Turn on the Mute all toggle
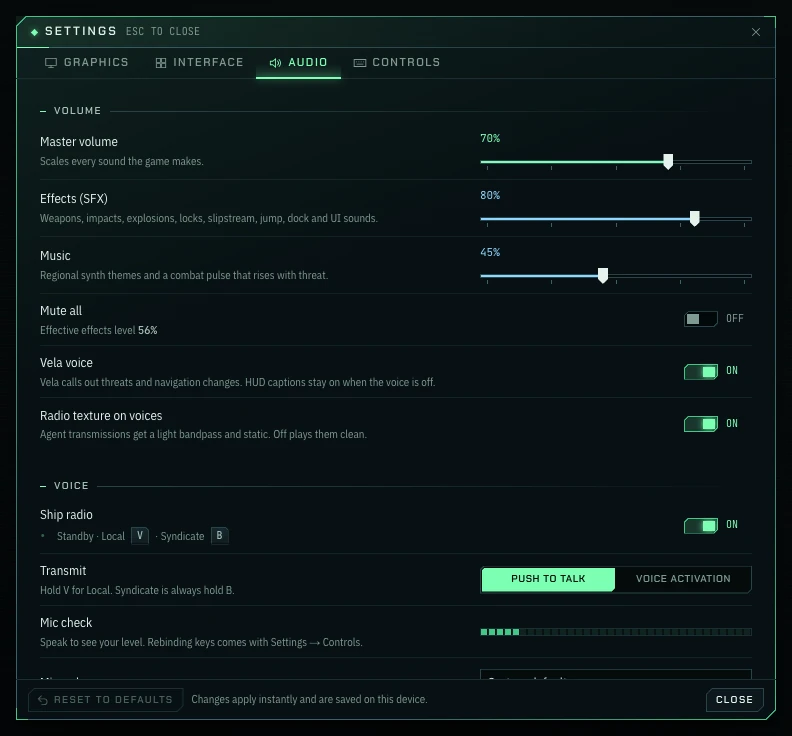Screen dimensions: 792x736 (701, 319)
